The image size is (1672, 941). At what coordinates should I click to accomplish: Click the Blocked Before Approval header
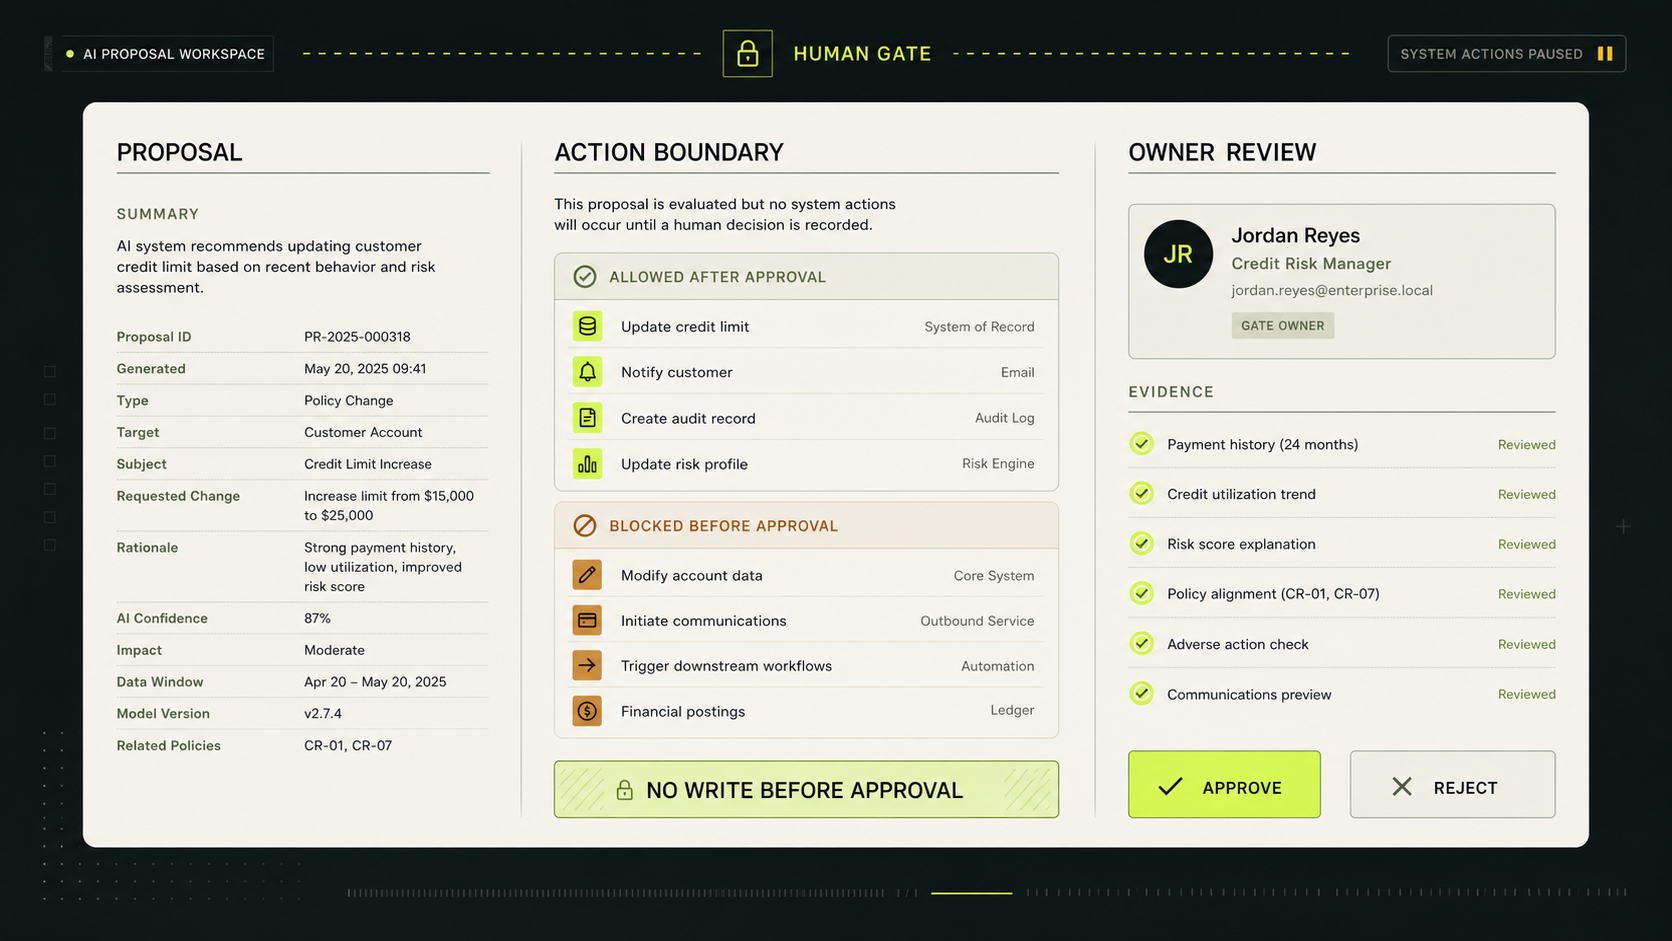click(806, 526)
